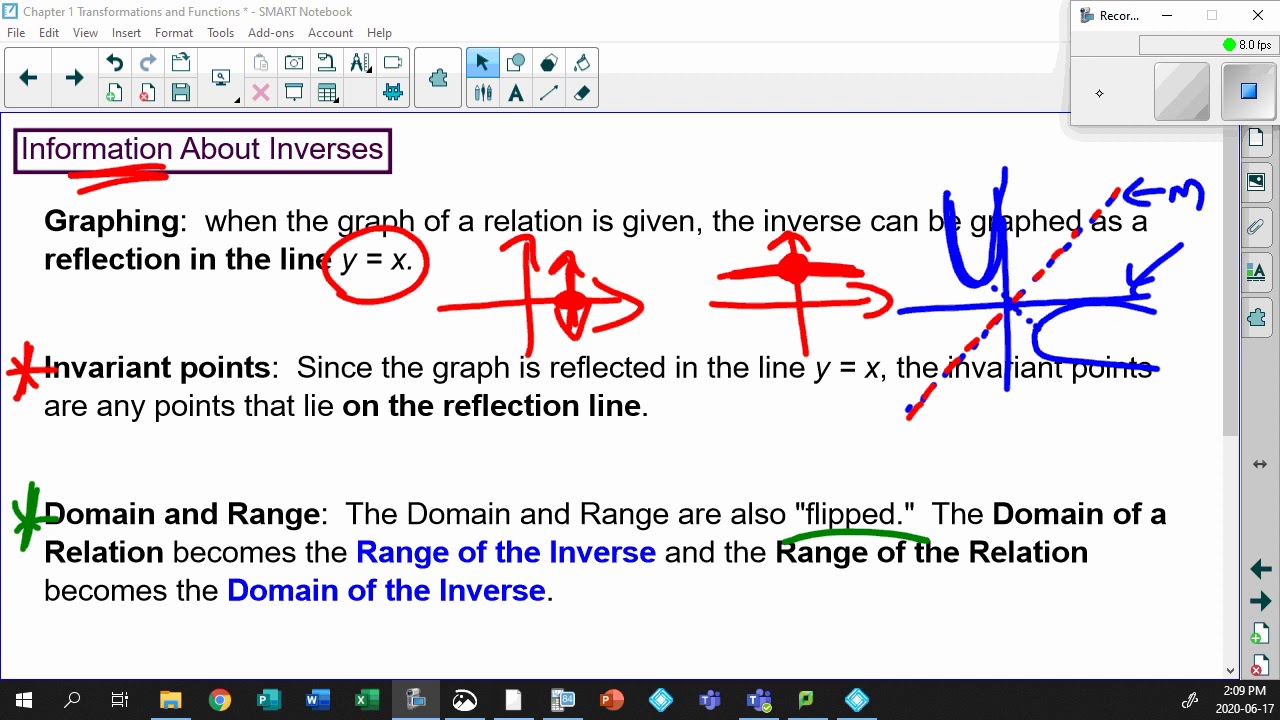The width and height of the screenshot is (1280, 720).
Task: Open the Gallery side tab
Action: pyautogui.click(x=1257, y=182)
